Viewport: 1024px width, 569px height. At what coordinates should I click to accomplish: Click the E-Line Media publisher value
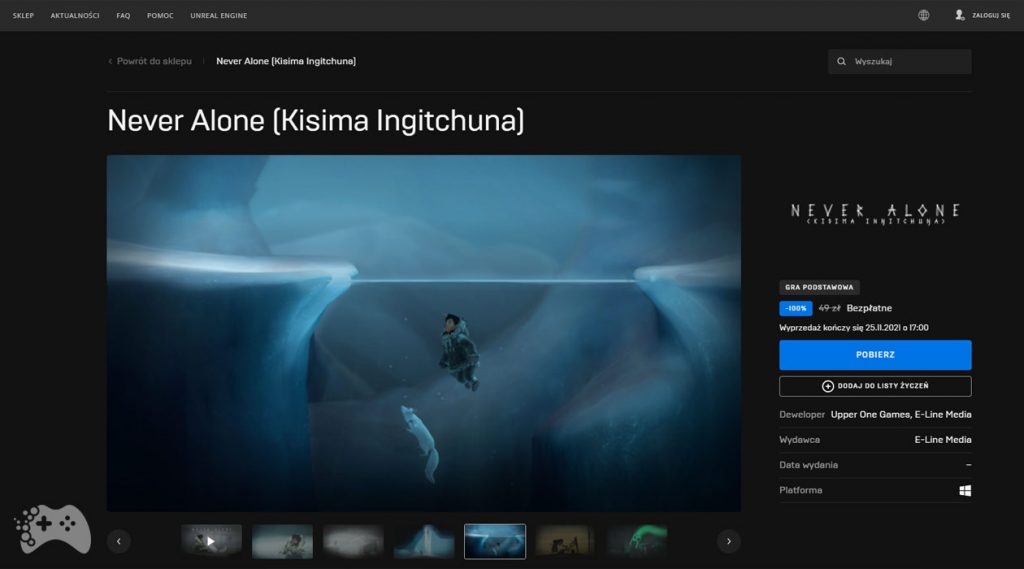943,440
